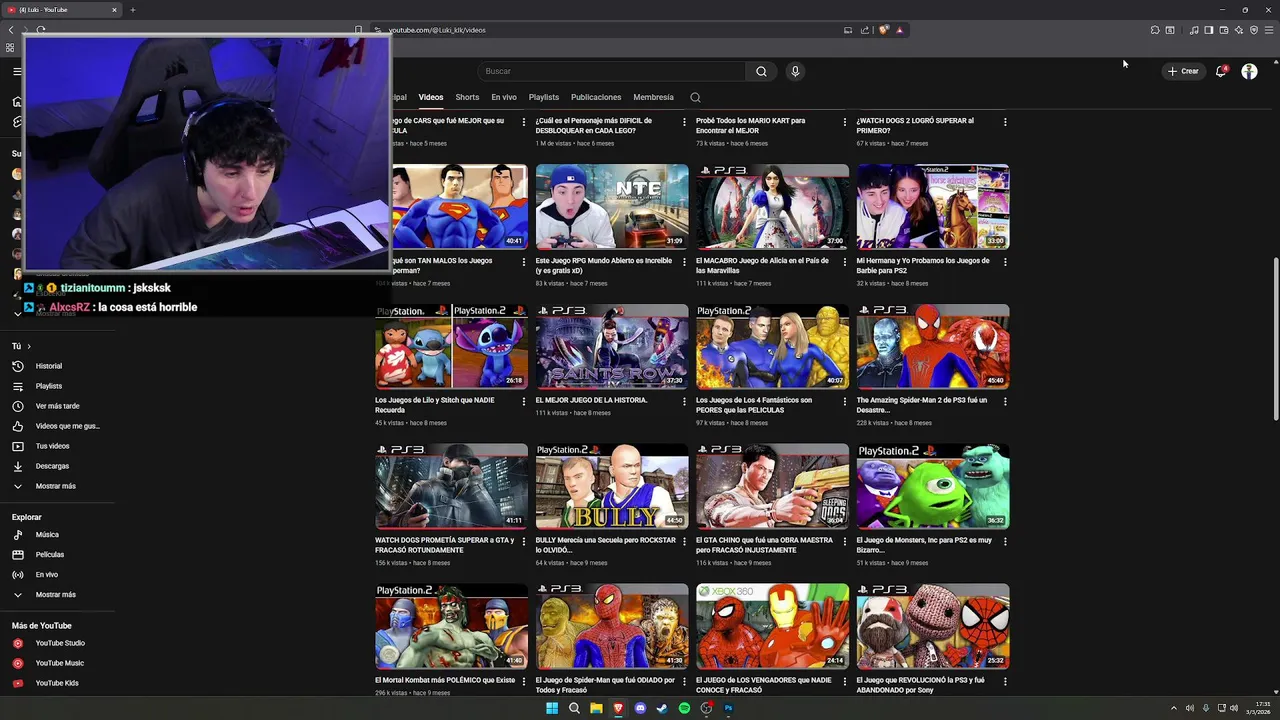Open 'WATCH DOGS PROMETÍA SUPERAR A GTA' title
Screen dimensions: 1280x720
pyautogui.click(x=445, y=545)
